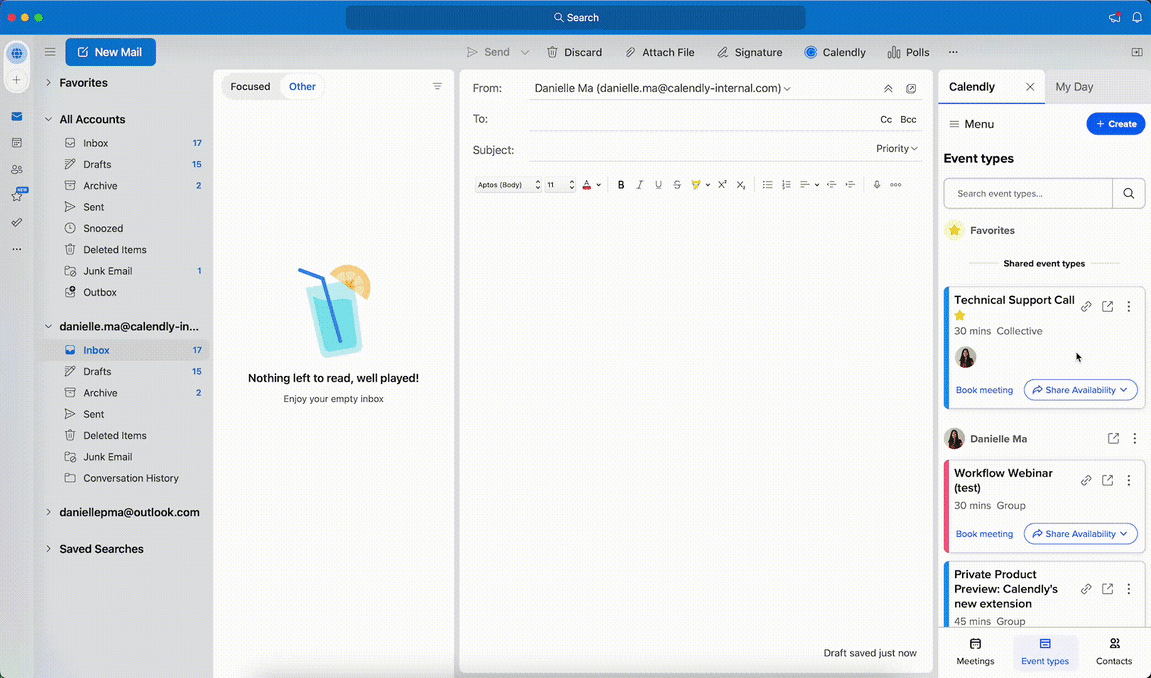Open the Calendly Menu
This screenshot has width=1151, height=678.
[971, 124]
